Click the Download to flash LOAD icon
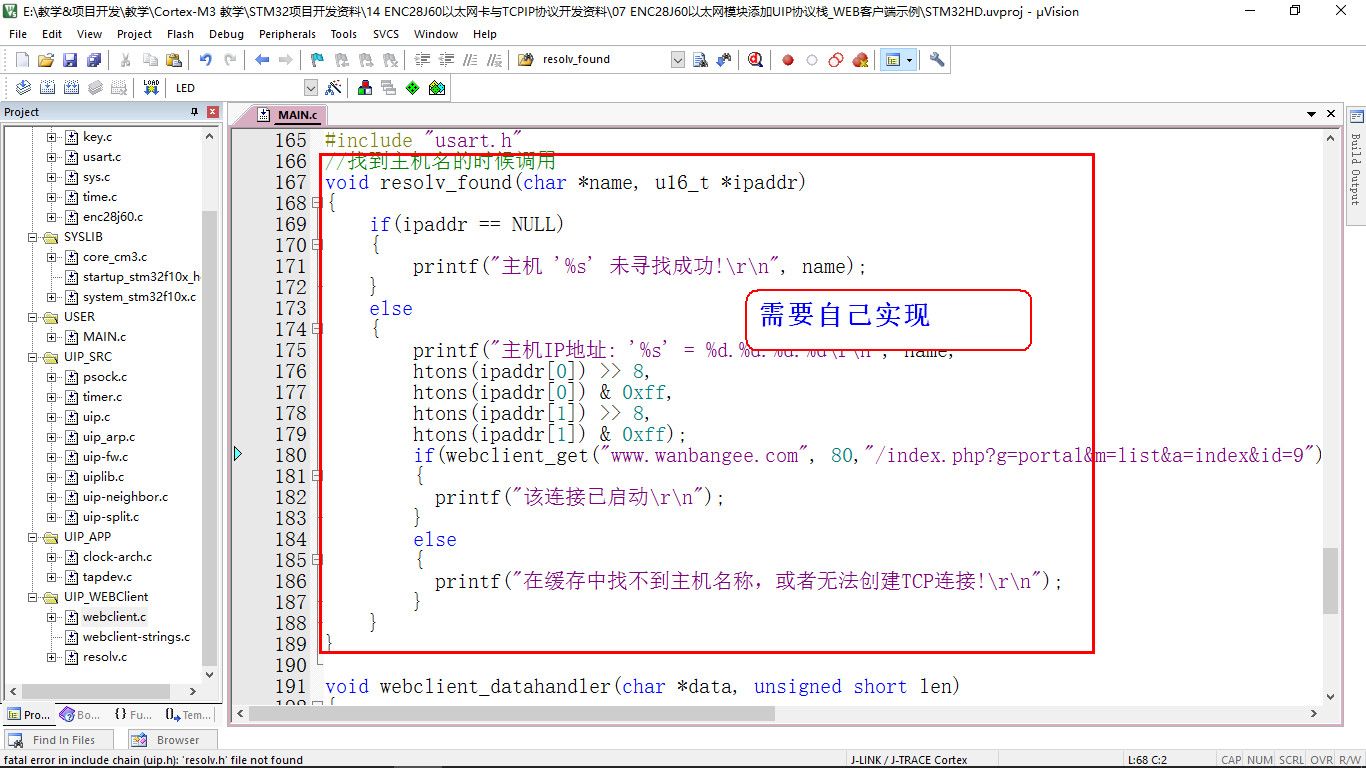 click(151, 88)
